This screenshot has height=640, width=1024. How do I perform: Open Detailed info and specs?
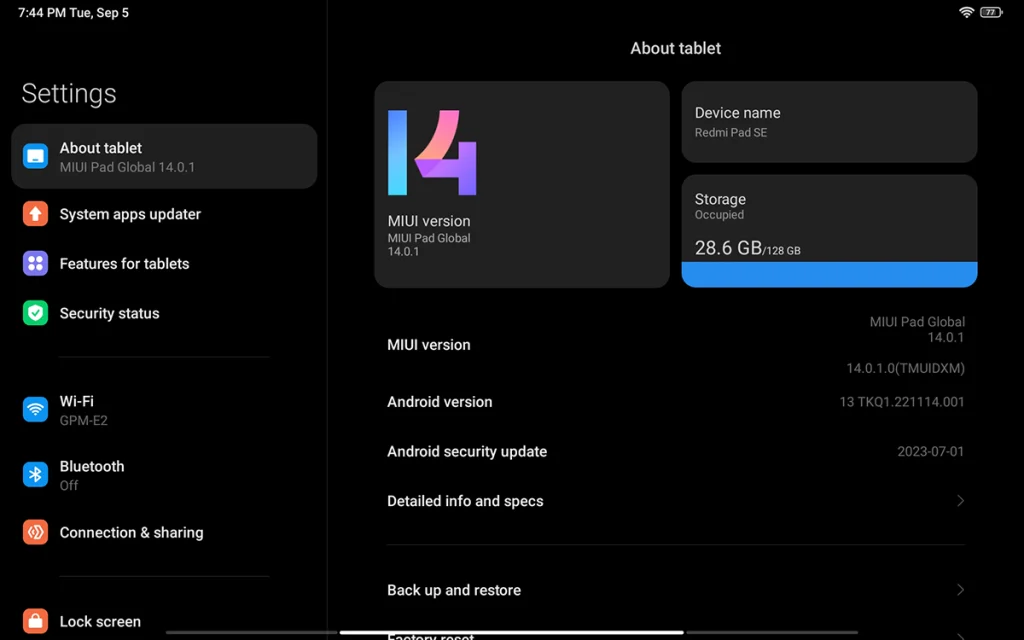[676, 501]
